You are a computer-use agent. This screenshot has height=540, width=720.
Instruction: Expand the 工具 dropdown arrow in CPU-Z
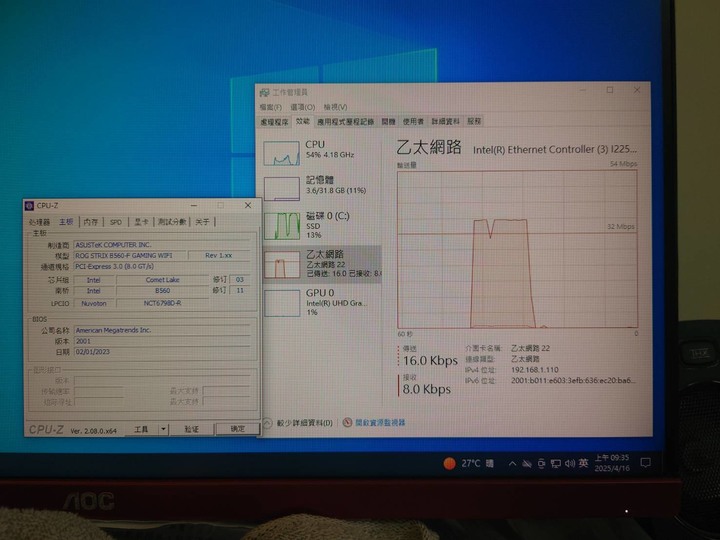(x=163, y=429)
